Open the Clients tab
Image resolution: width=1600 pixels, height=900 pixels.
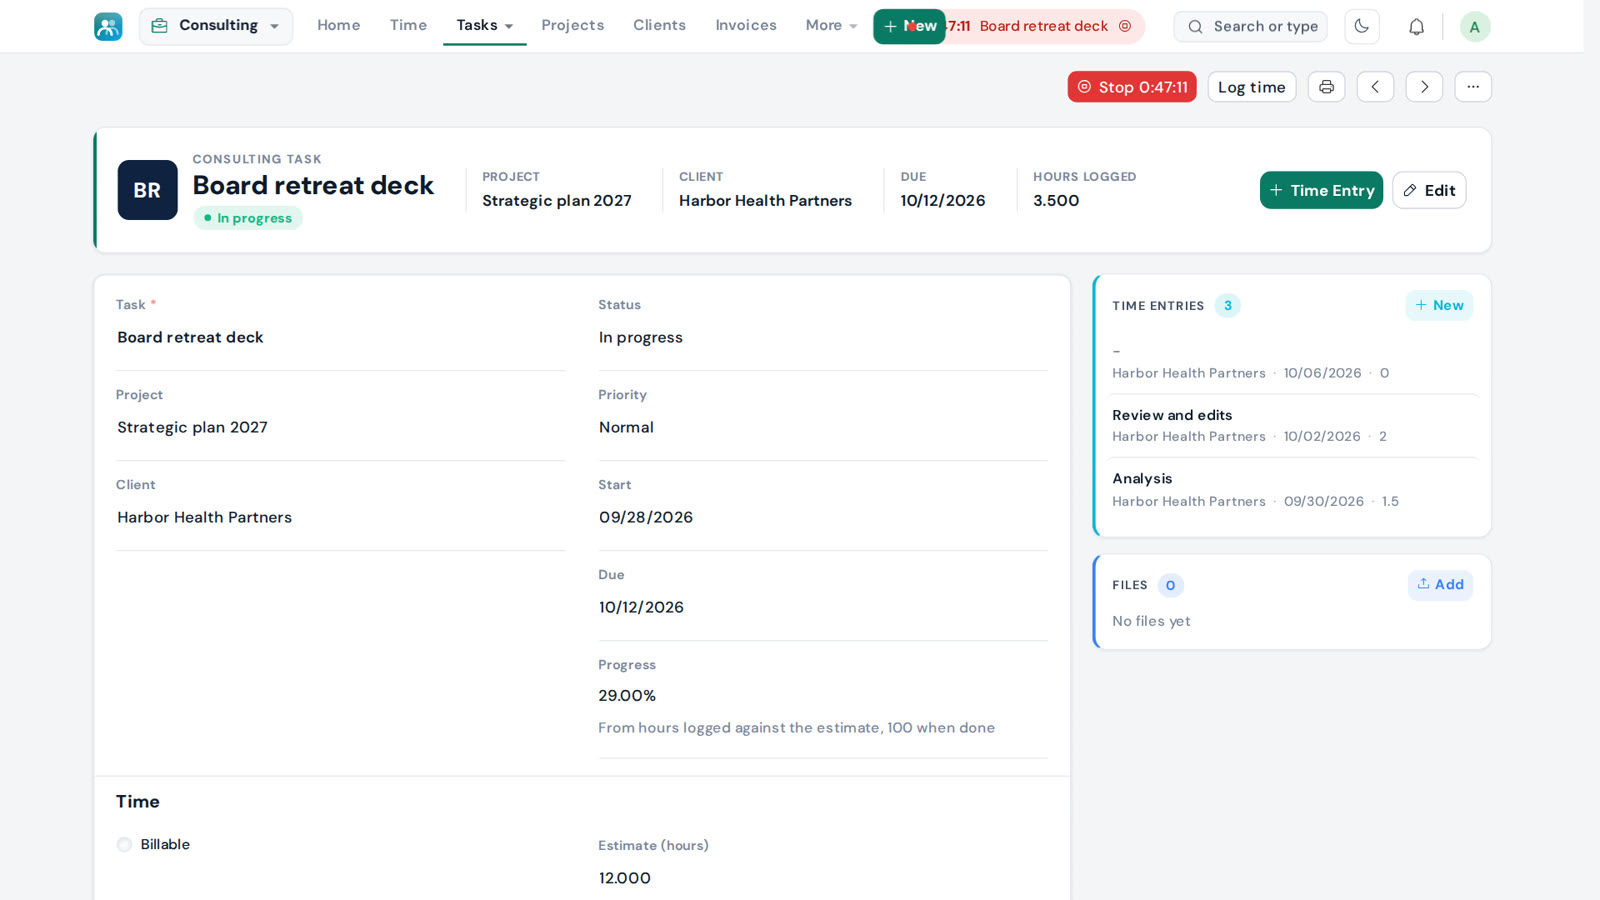point(659,25)
